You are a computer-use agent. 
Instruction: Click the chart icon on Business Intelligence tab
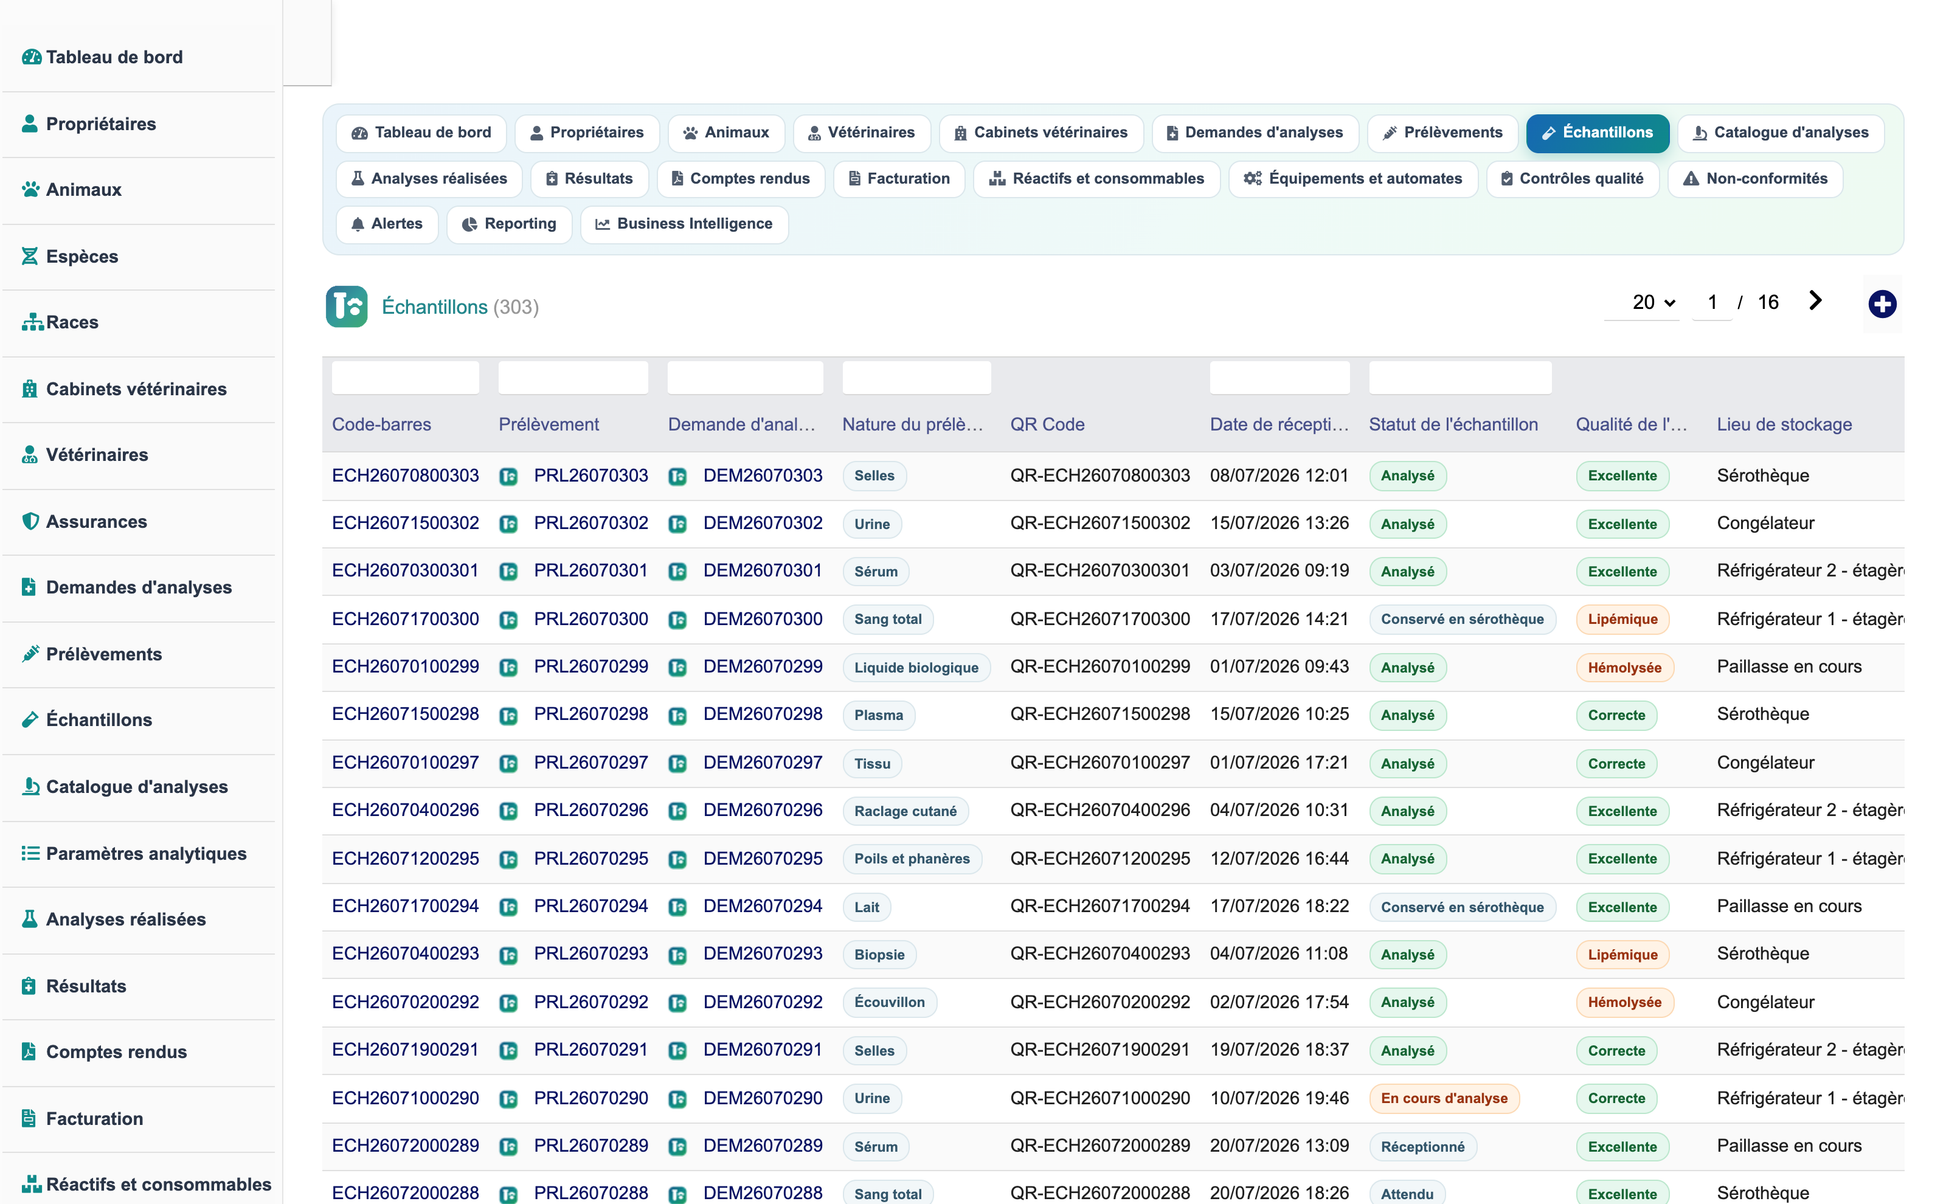[x=603, y=224]
